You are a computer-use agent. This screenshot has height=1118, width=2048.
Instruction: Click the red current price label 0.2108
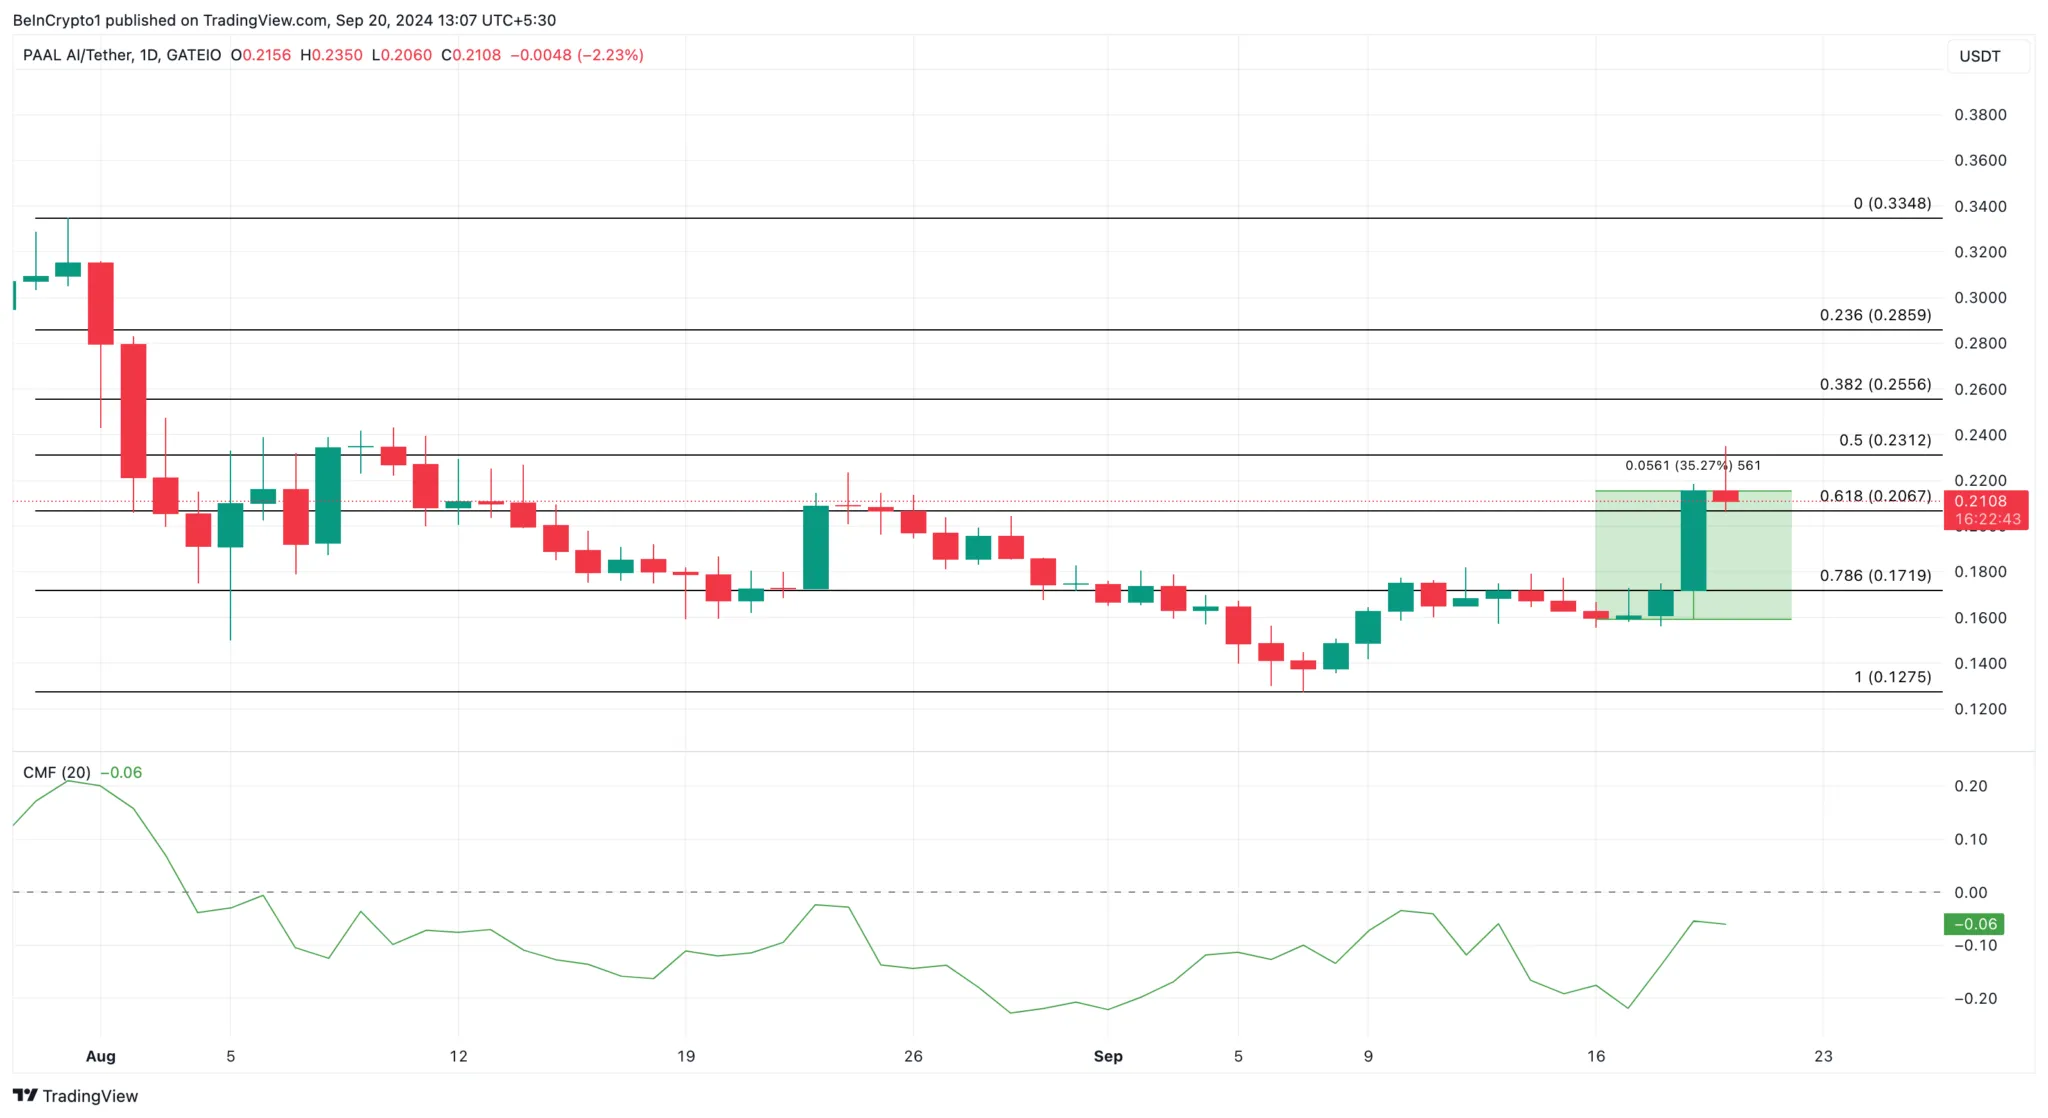[x=1984, y=501]
